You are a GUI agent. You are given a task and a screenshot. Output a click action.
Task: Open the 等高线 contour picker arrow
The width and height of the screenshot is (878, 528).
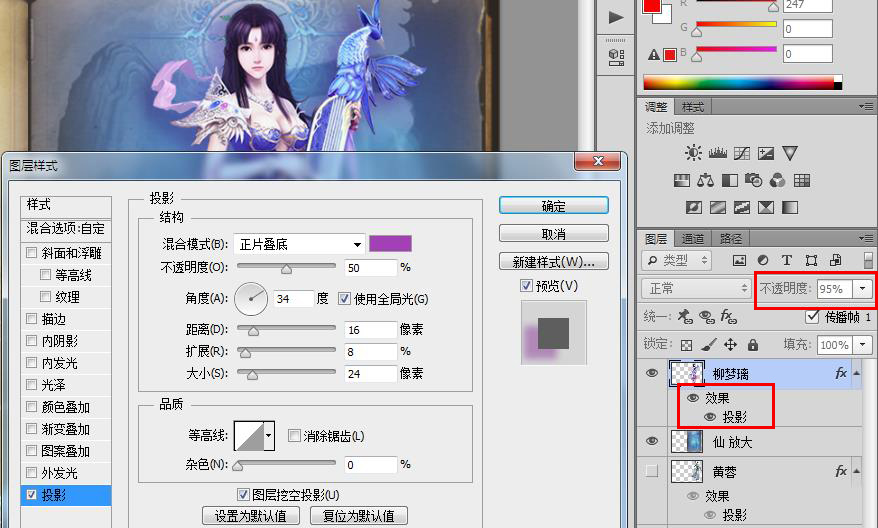coord(269,435)
